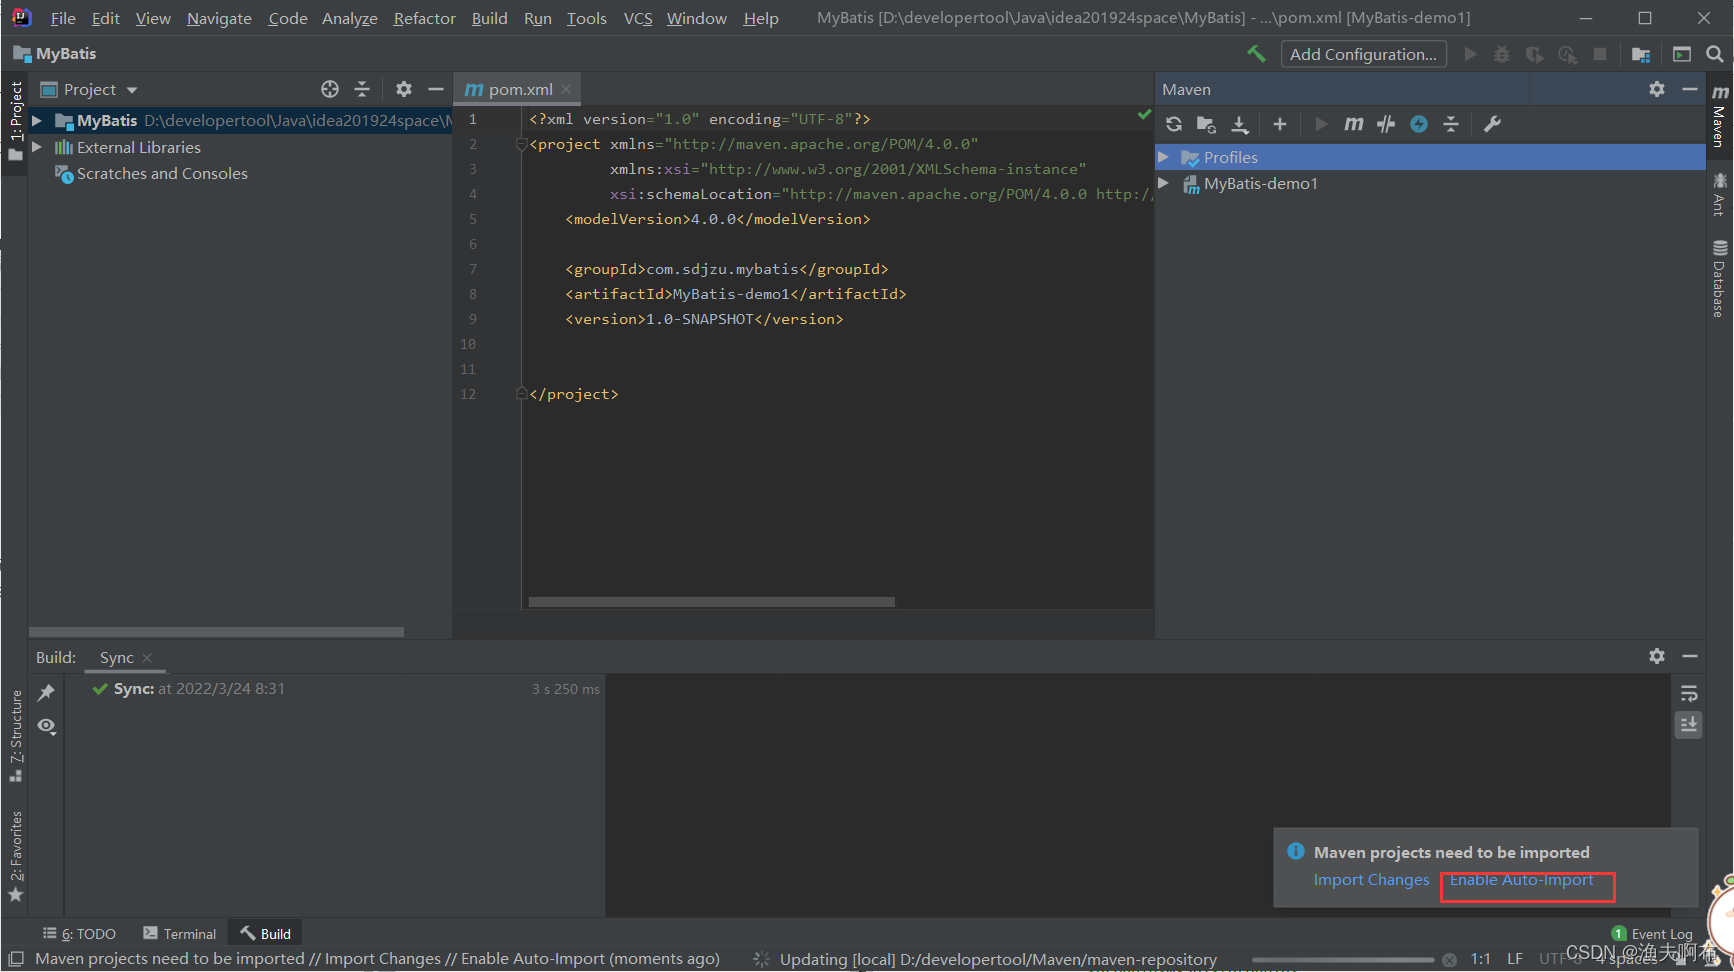This screenshot has width=1734, height=972.
Task: Toggle the Build view eye icon
Action: 46,726
